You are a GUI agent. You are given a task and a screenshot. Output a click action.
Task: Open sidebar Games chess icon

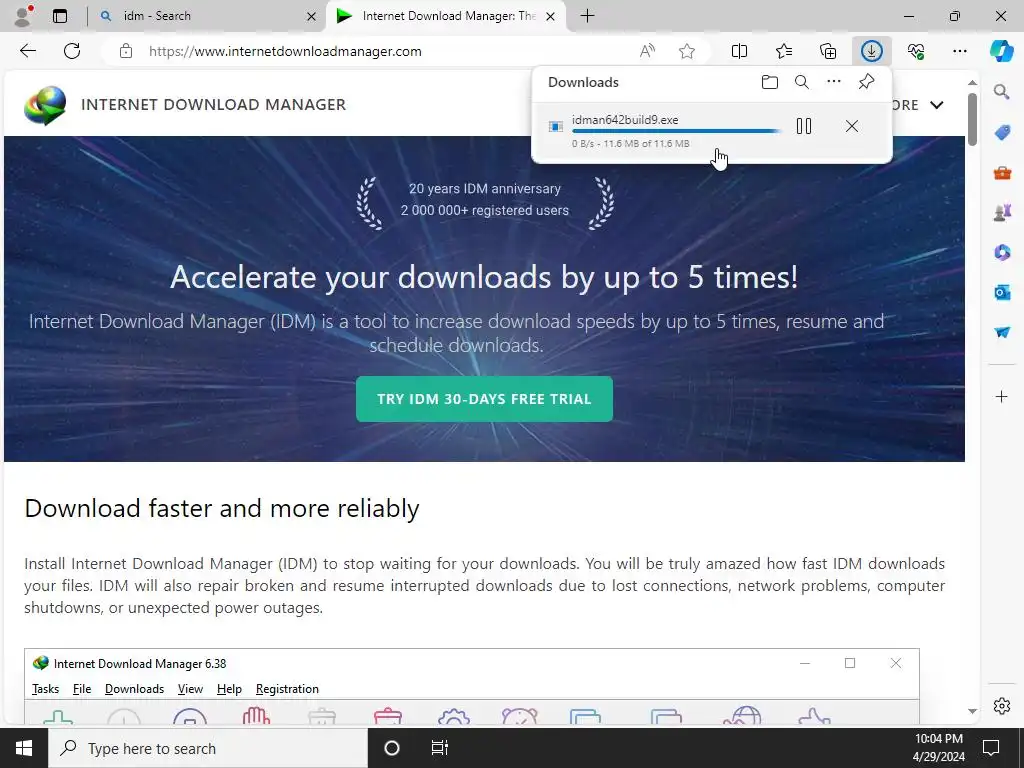(1002, 212)
